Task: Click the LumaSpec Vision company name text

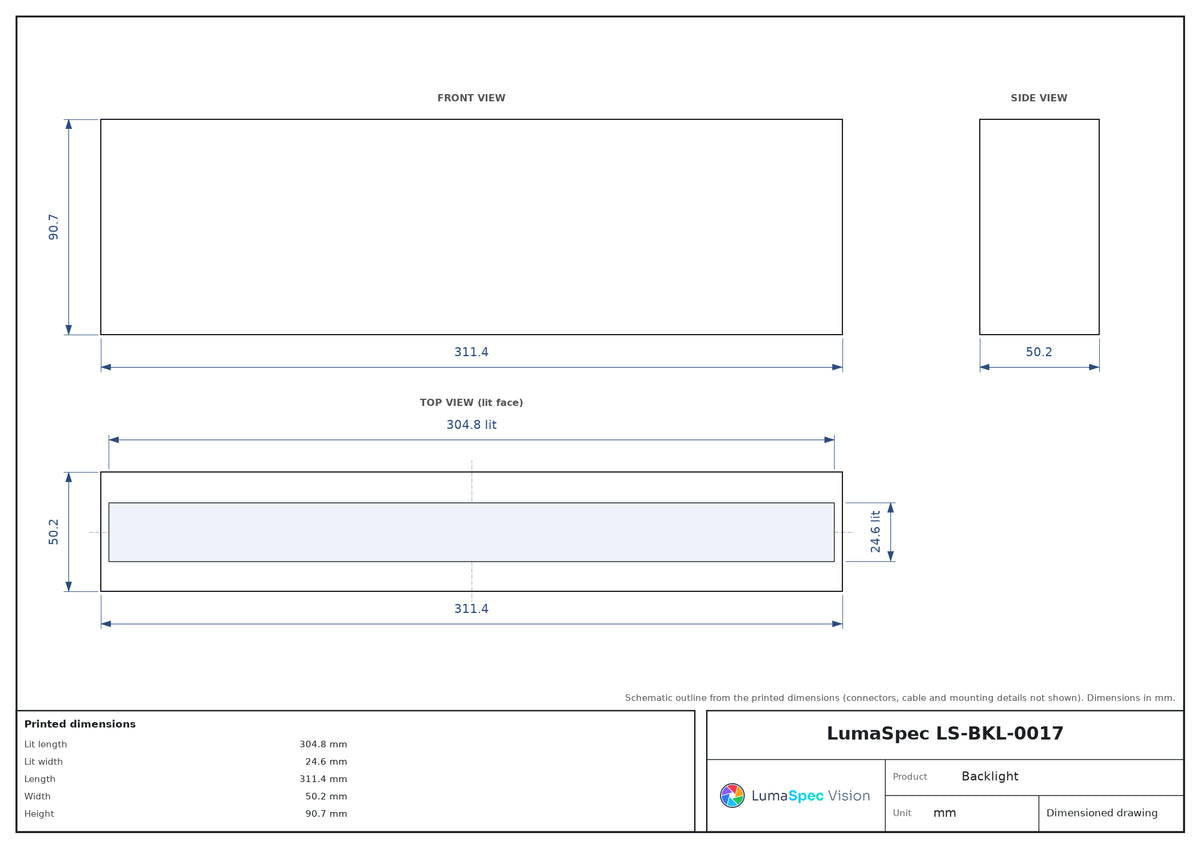Action: pyautogui.click(x=811, y=796)
